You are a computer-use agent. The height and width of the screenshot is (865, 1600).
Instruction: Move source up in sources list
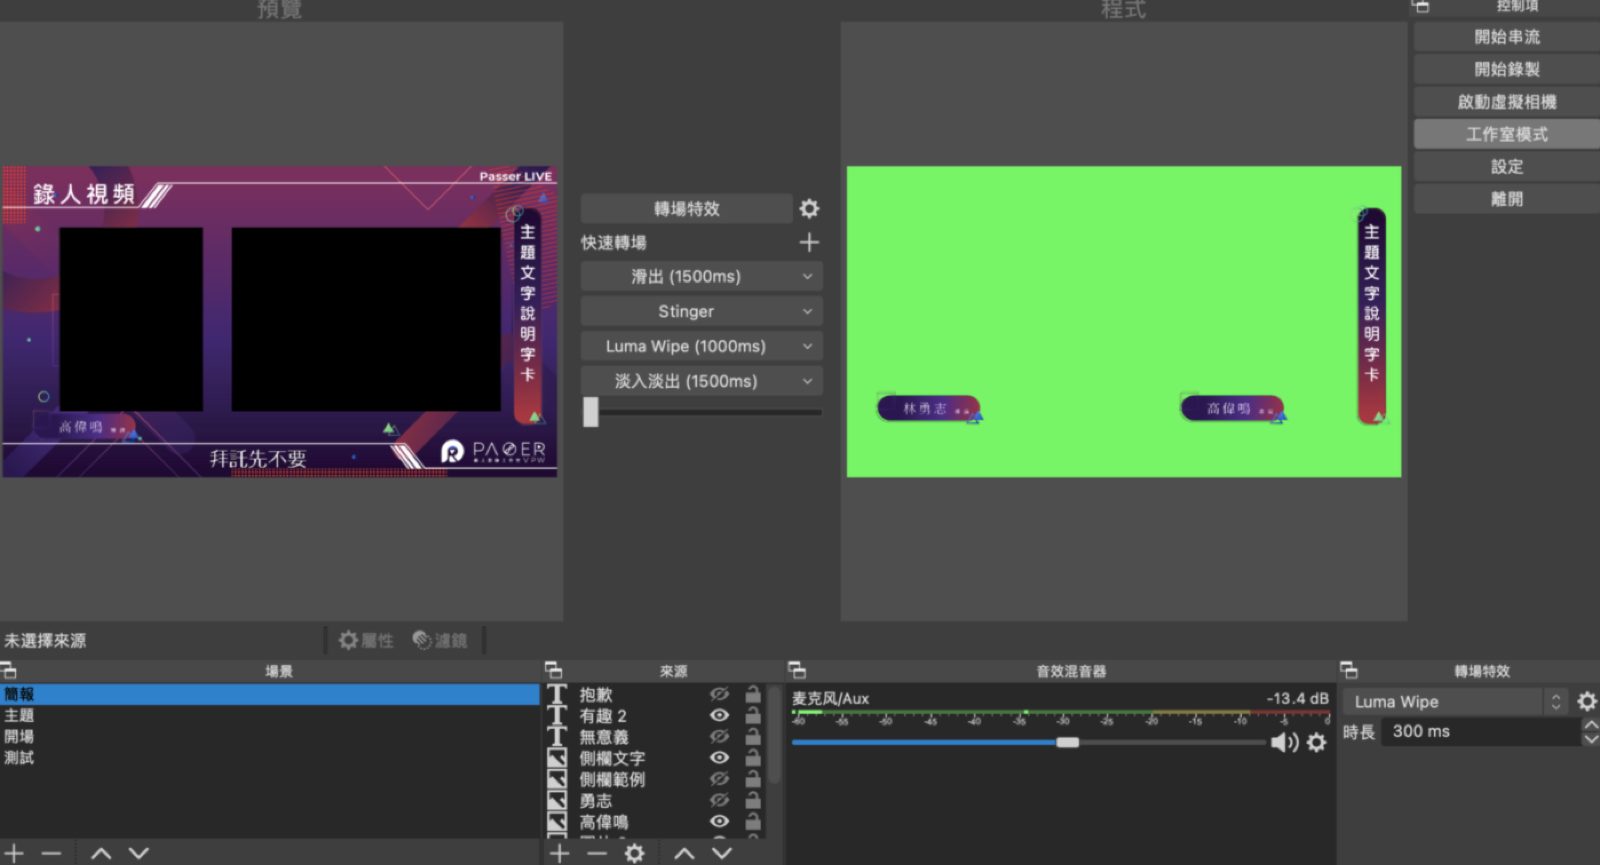tap(684, 853)
